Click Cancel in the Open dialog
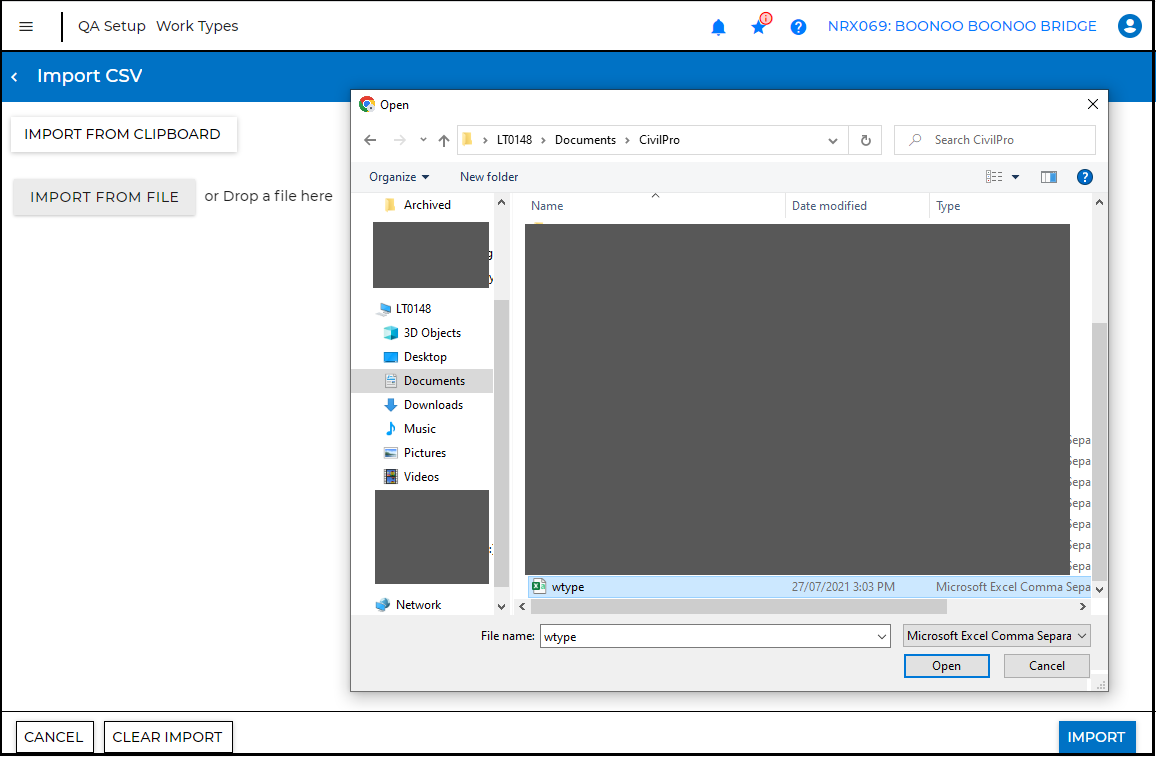Image resolution: width=1156 pixels, height=757 pixels. (x=1046, y=666)
